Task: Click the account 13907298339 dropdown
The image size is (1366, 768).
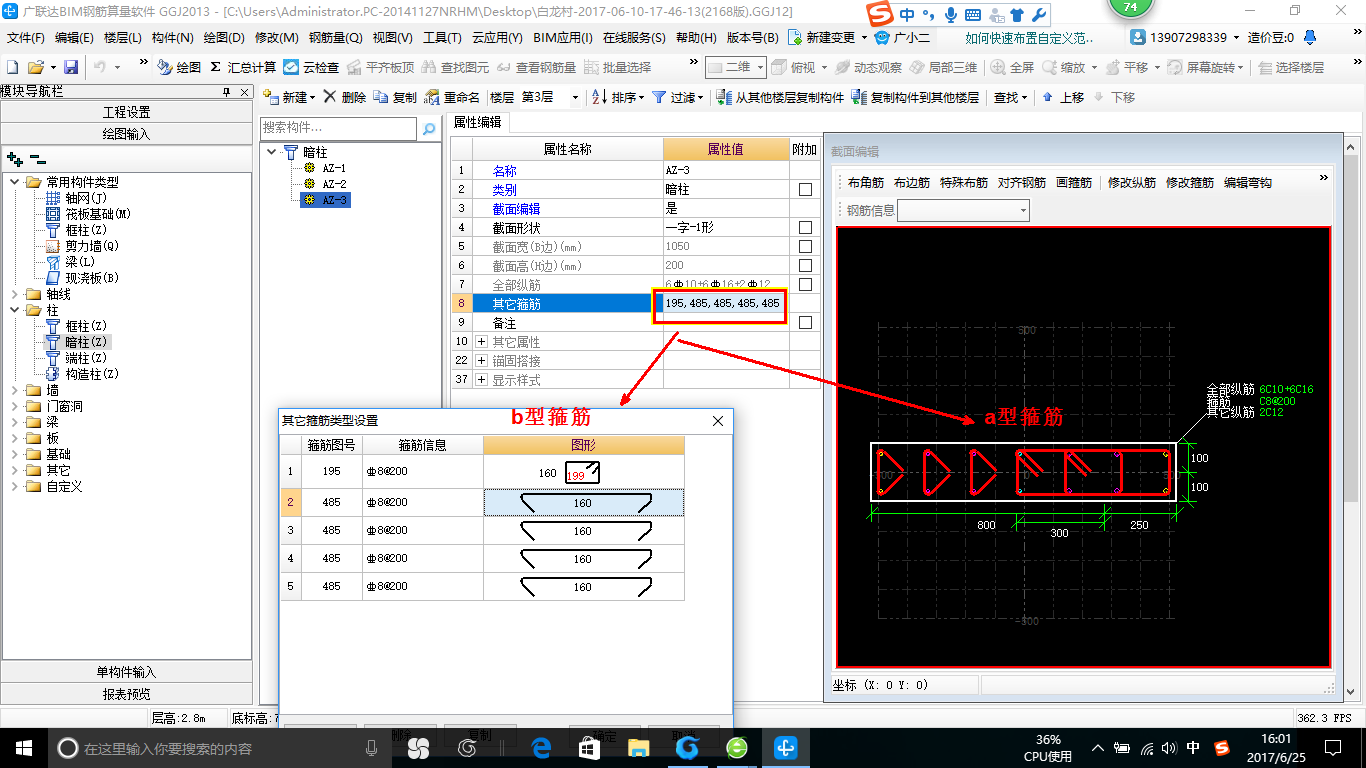Action: tap(1188, 38)
